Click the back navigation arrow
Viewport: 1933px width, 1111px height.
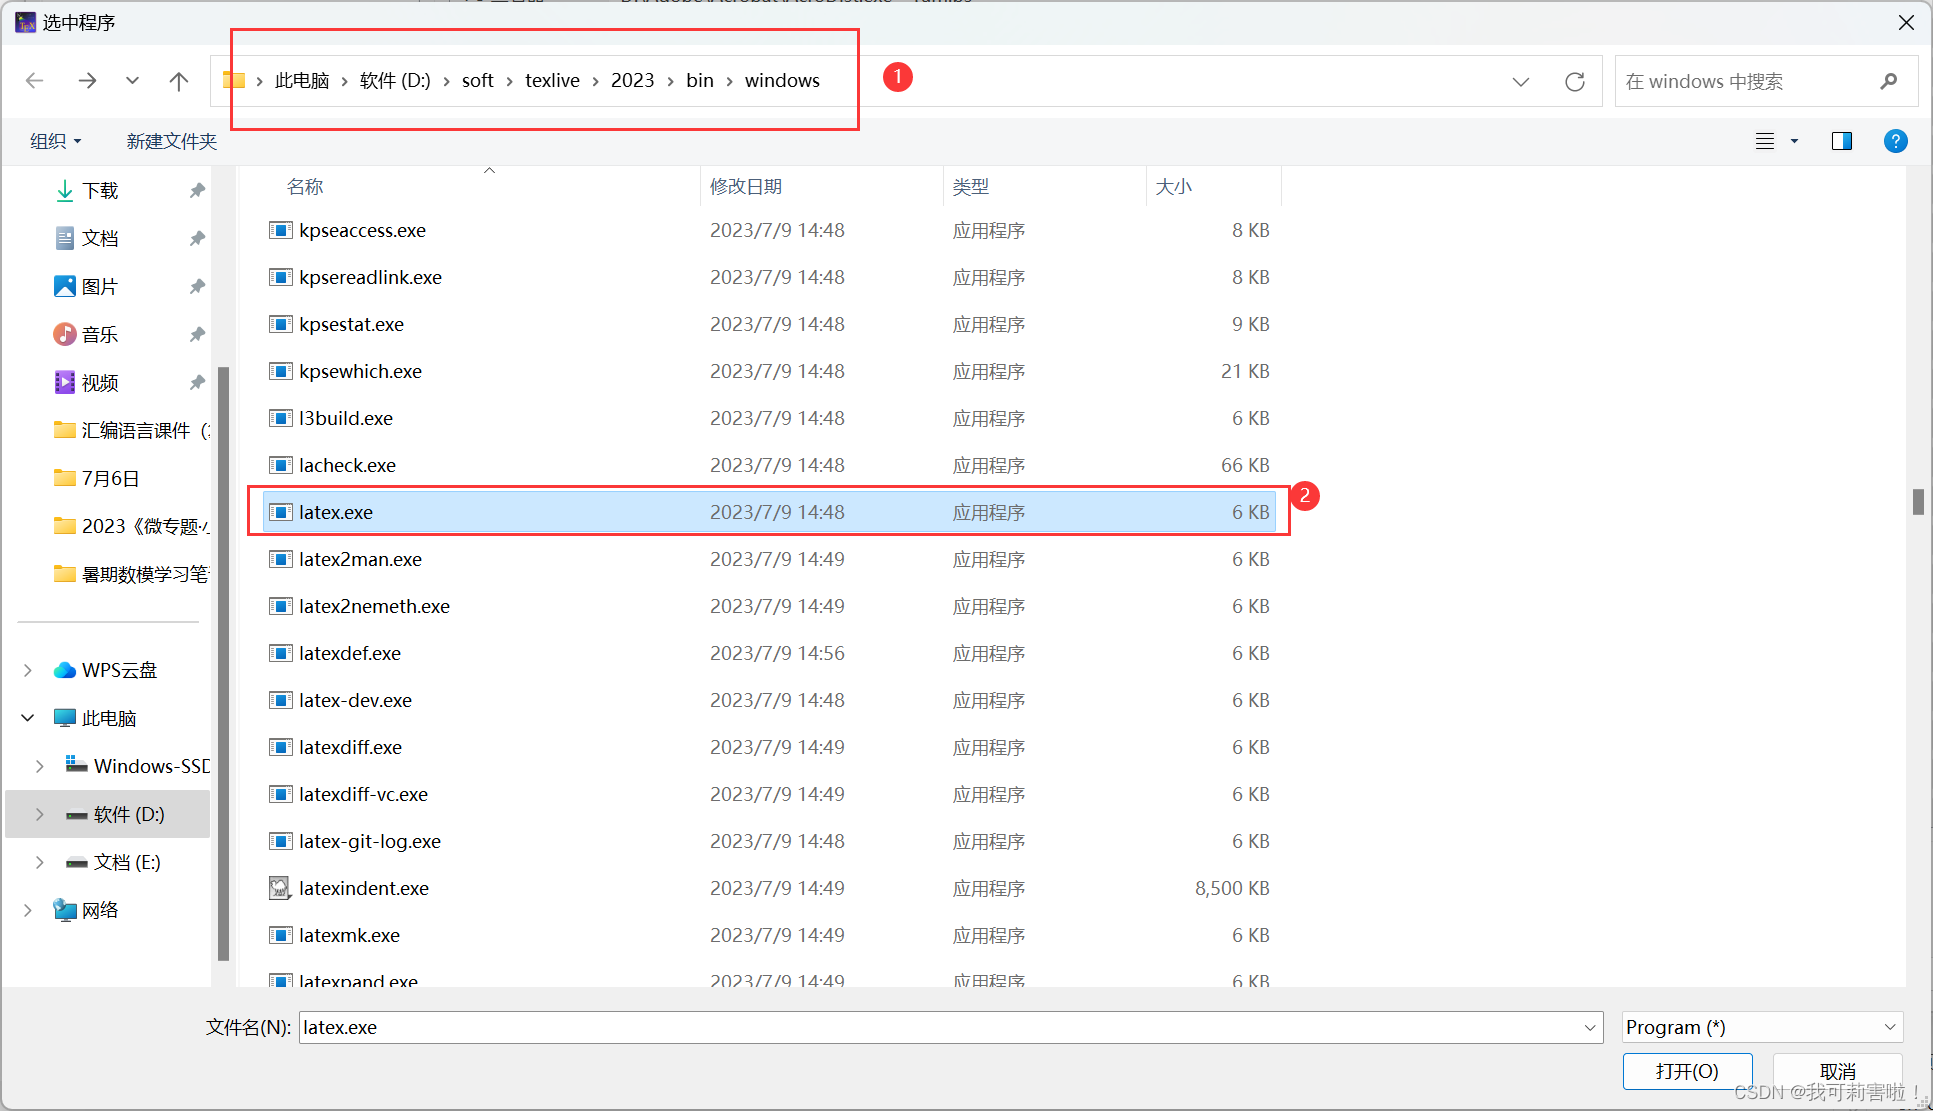pyautogui.click(x=35, y=81)
